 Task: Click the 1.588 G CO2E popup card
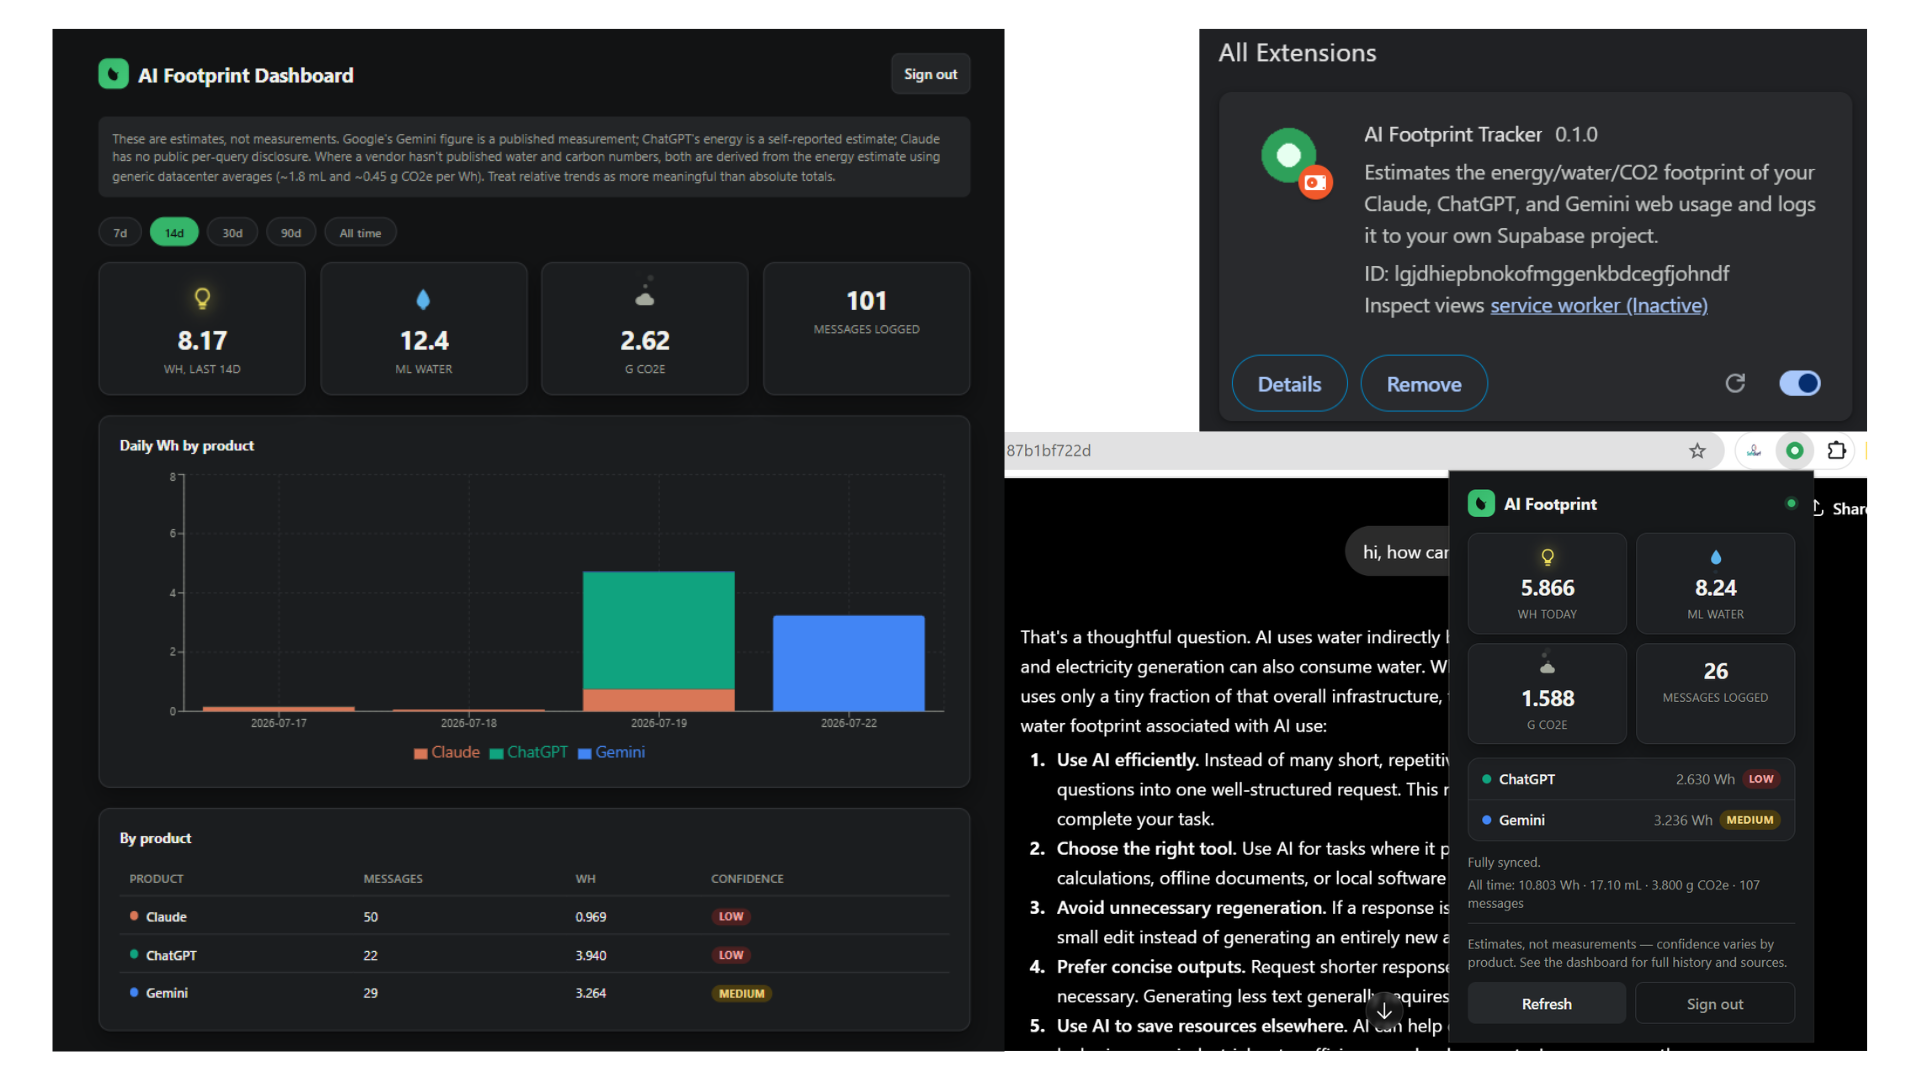1547,693
